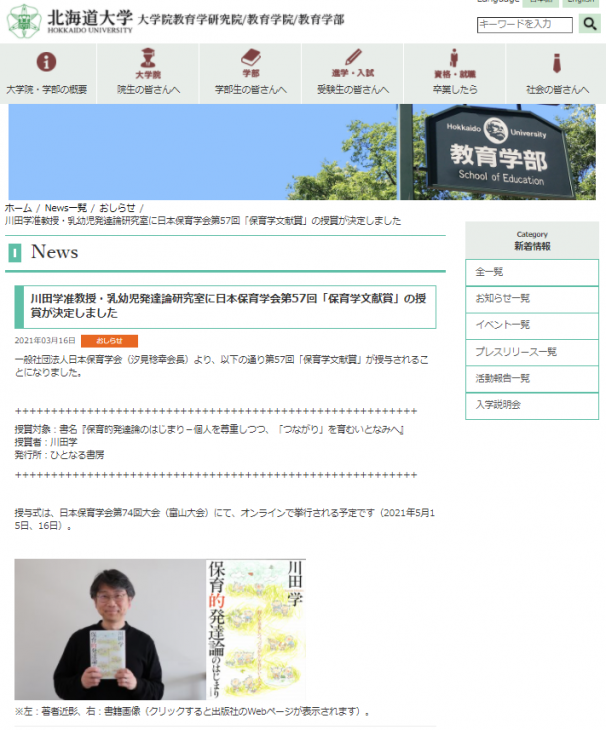The width and height of the screenshot is (606, 730).
Task: Select イベント一覧 in the category sidebar
Action: point(532,325)
